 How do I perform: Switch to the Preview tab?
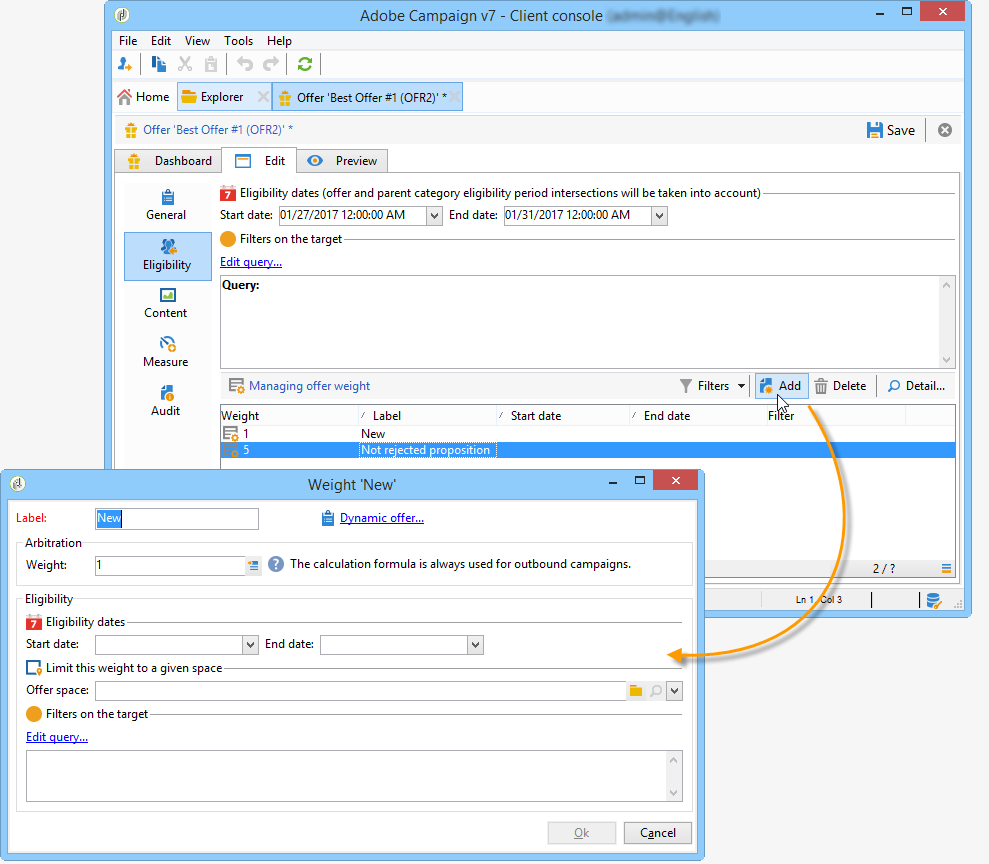[x=342, y=161]
